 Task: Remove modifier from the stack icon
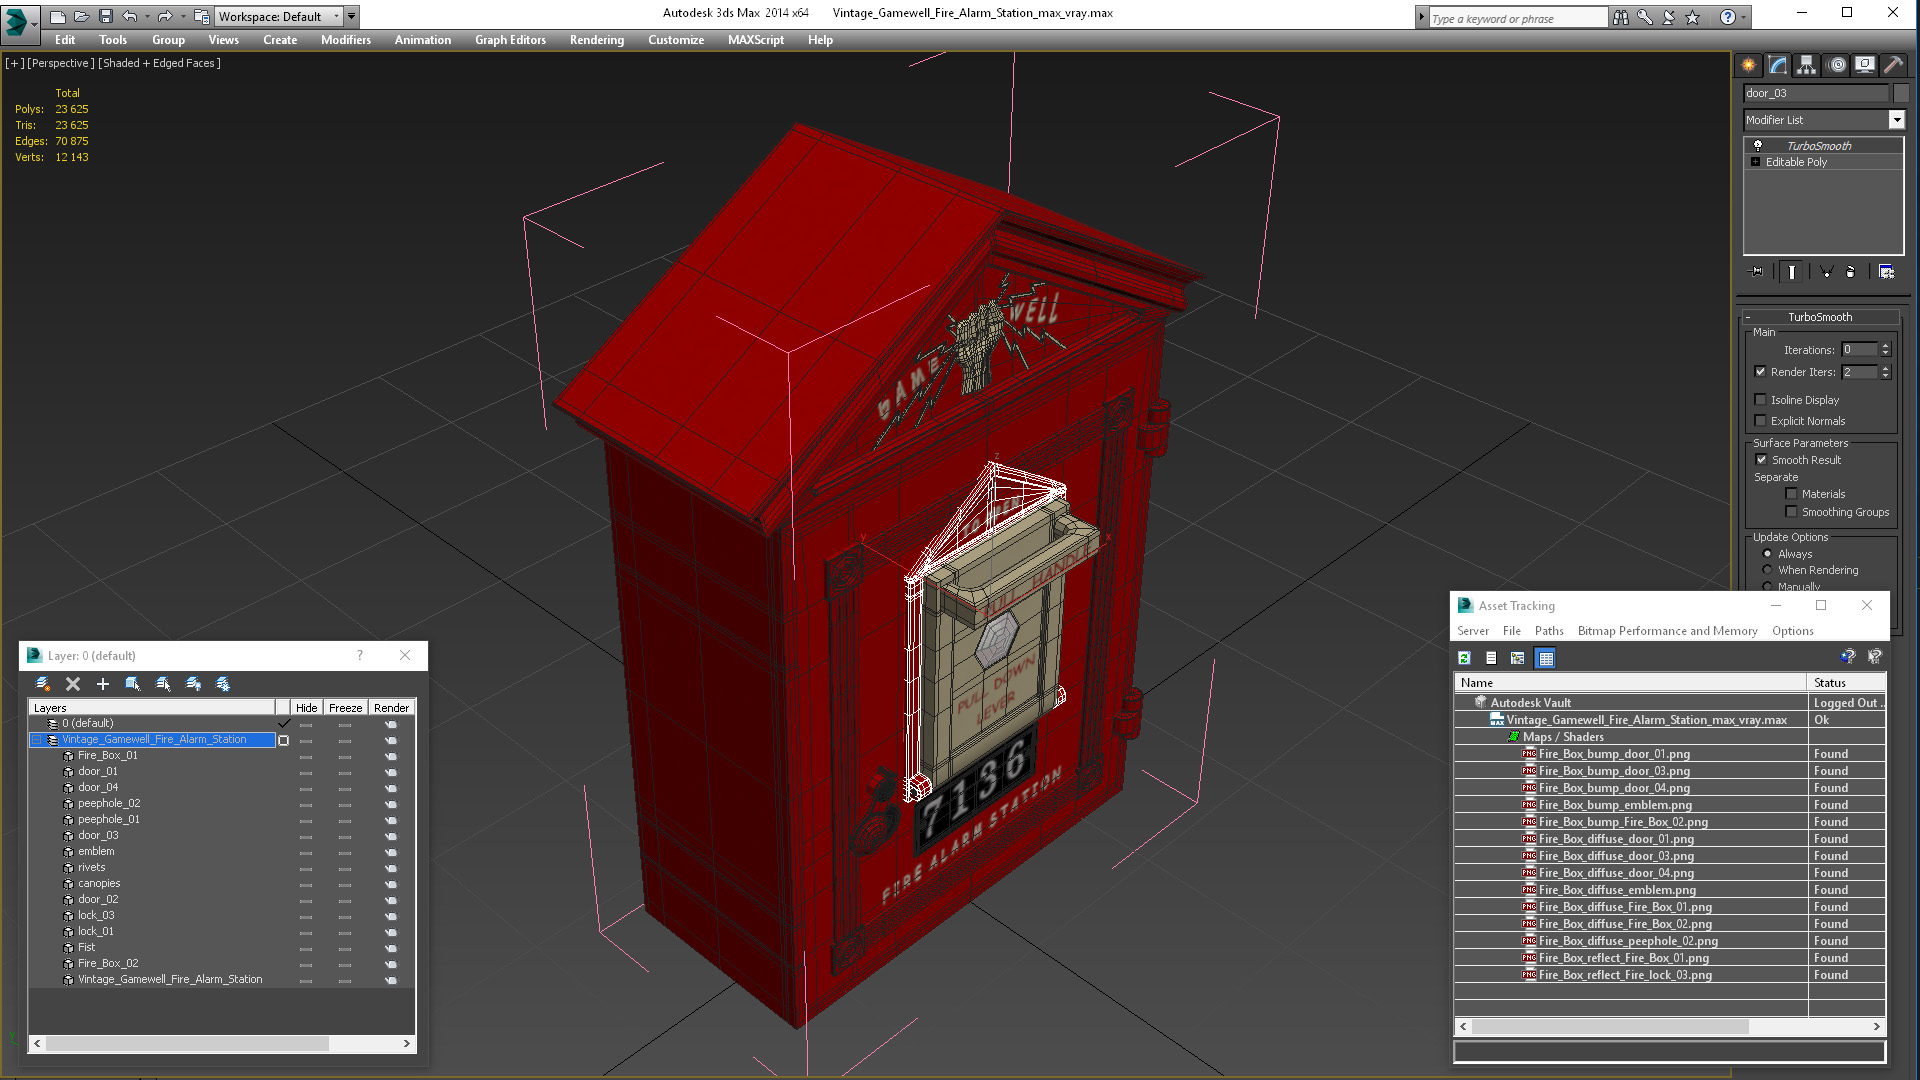[x=1851, y=272]
